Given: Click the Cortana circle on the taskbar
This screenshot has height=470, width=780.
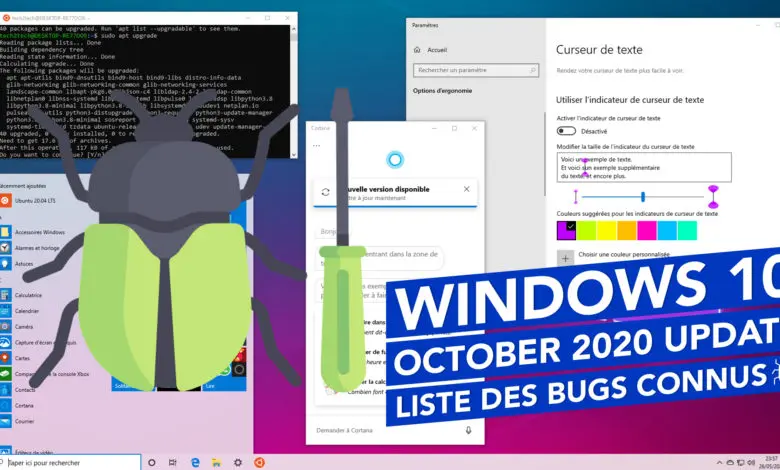Looking at the screenshot, I should click(x=152, y=463).
